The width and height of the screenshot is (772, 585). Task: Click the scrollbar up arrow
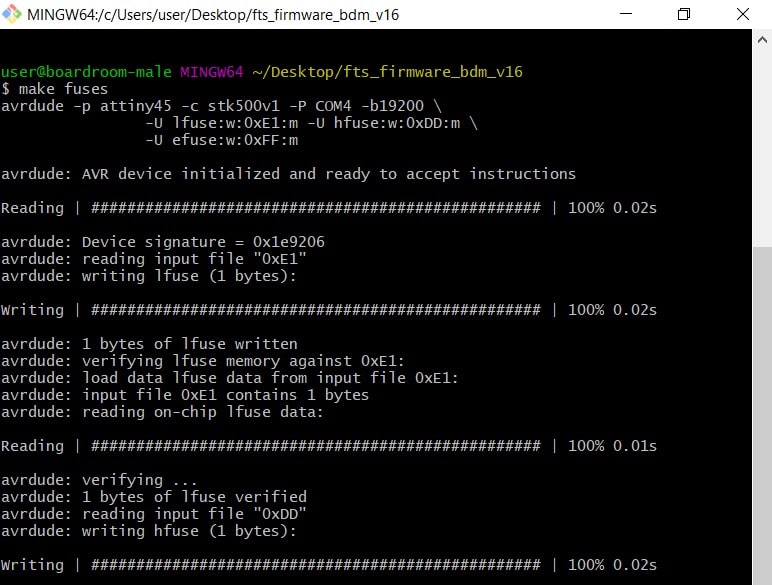(762, 40)
